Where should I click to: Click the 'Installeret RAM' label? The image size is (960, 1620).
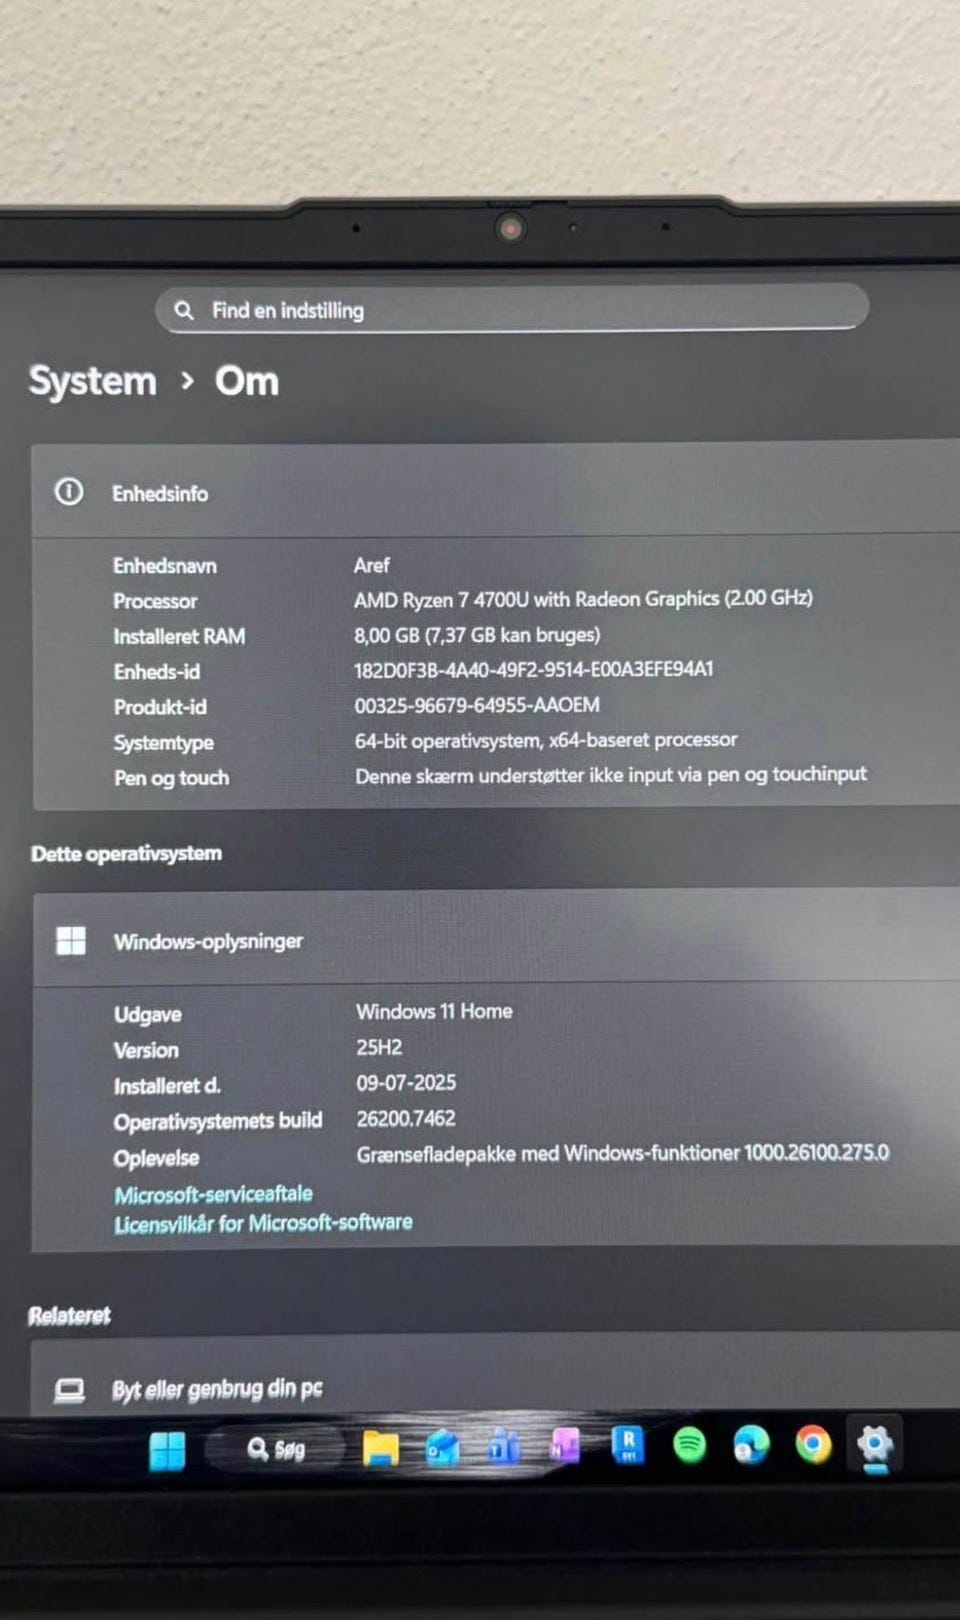[179, 636]
